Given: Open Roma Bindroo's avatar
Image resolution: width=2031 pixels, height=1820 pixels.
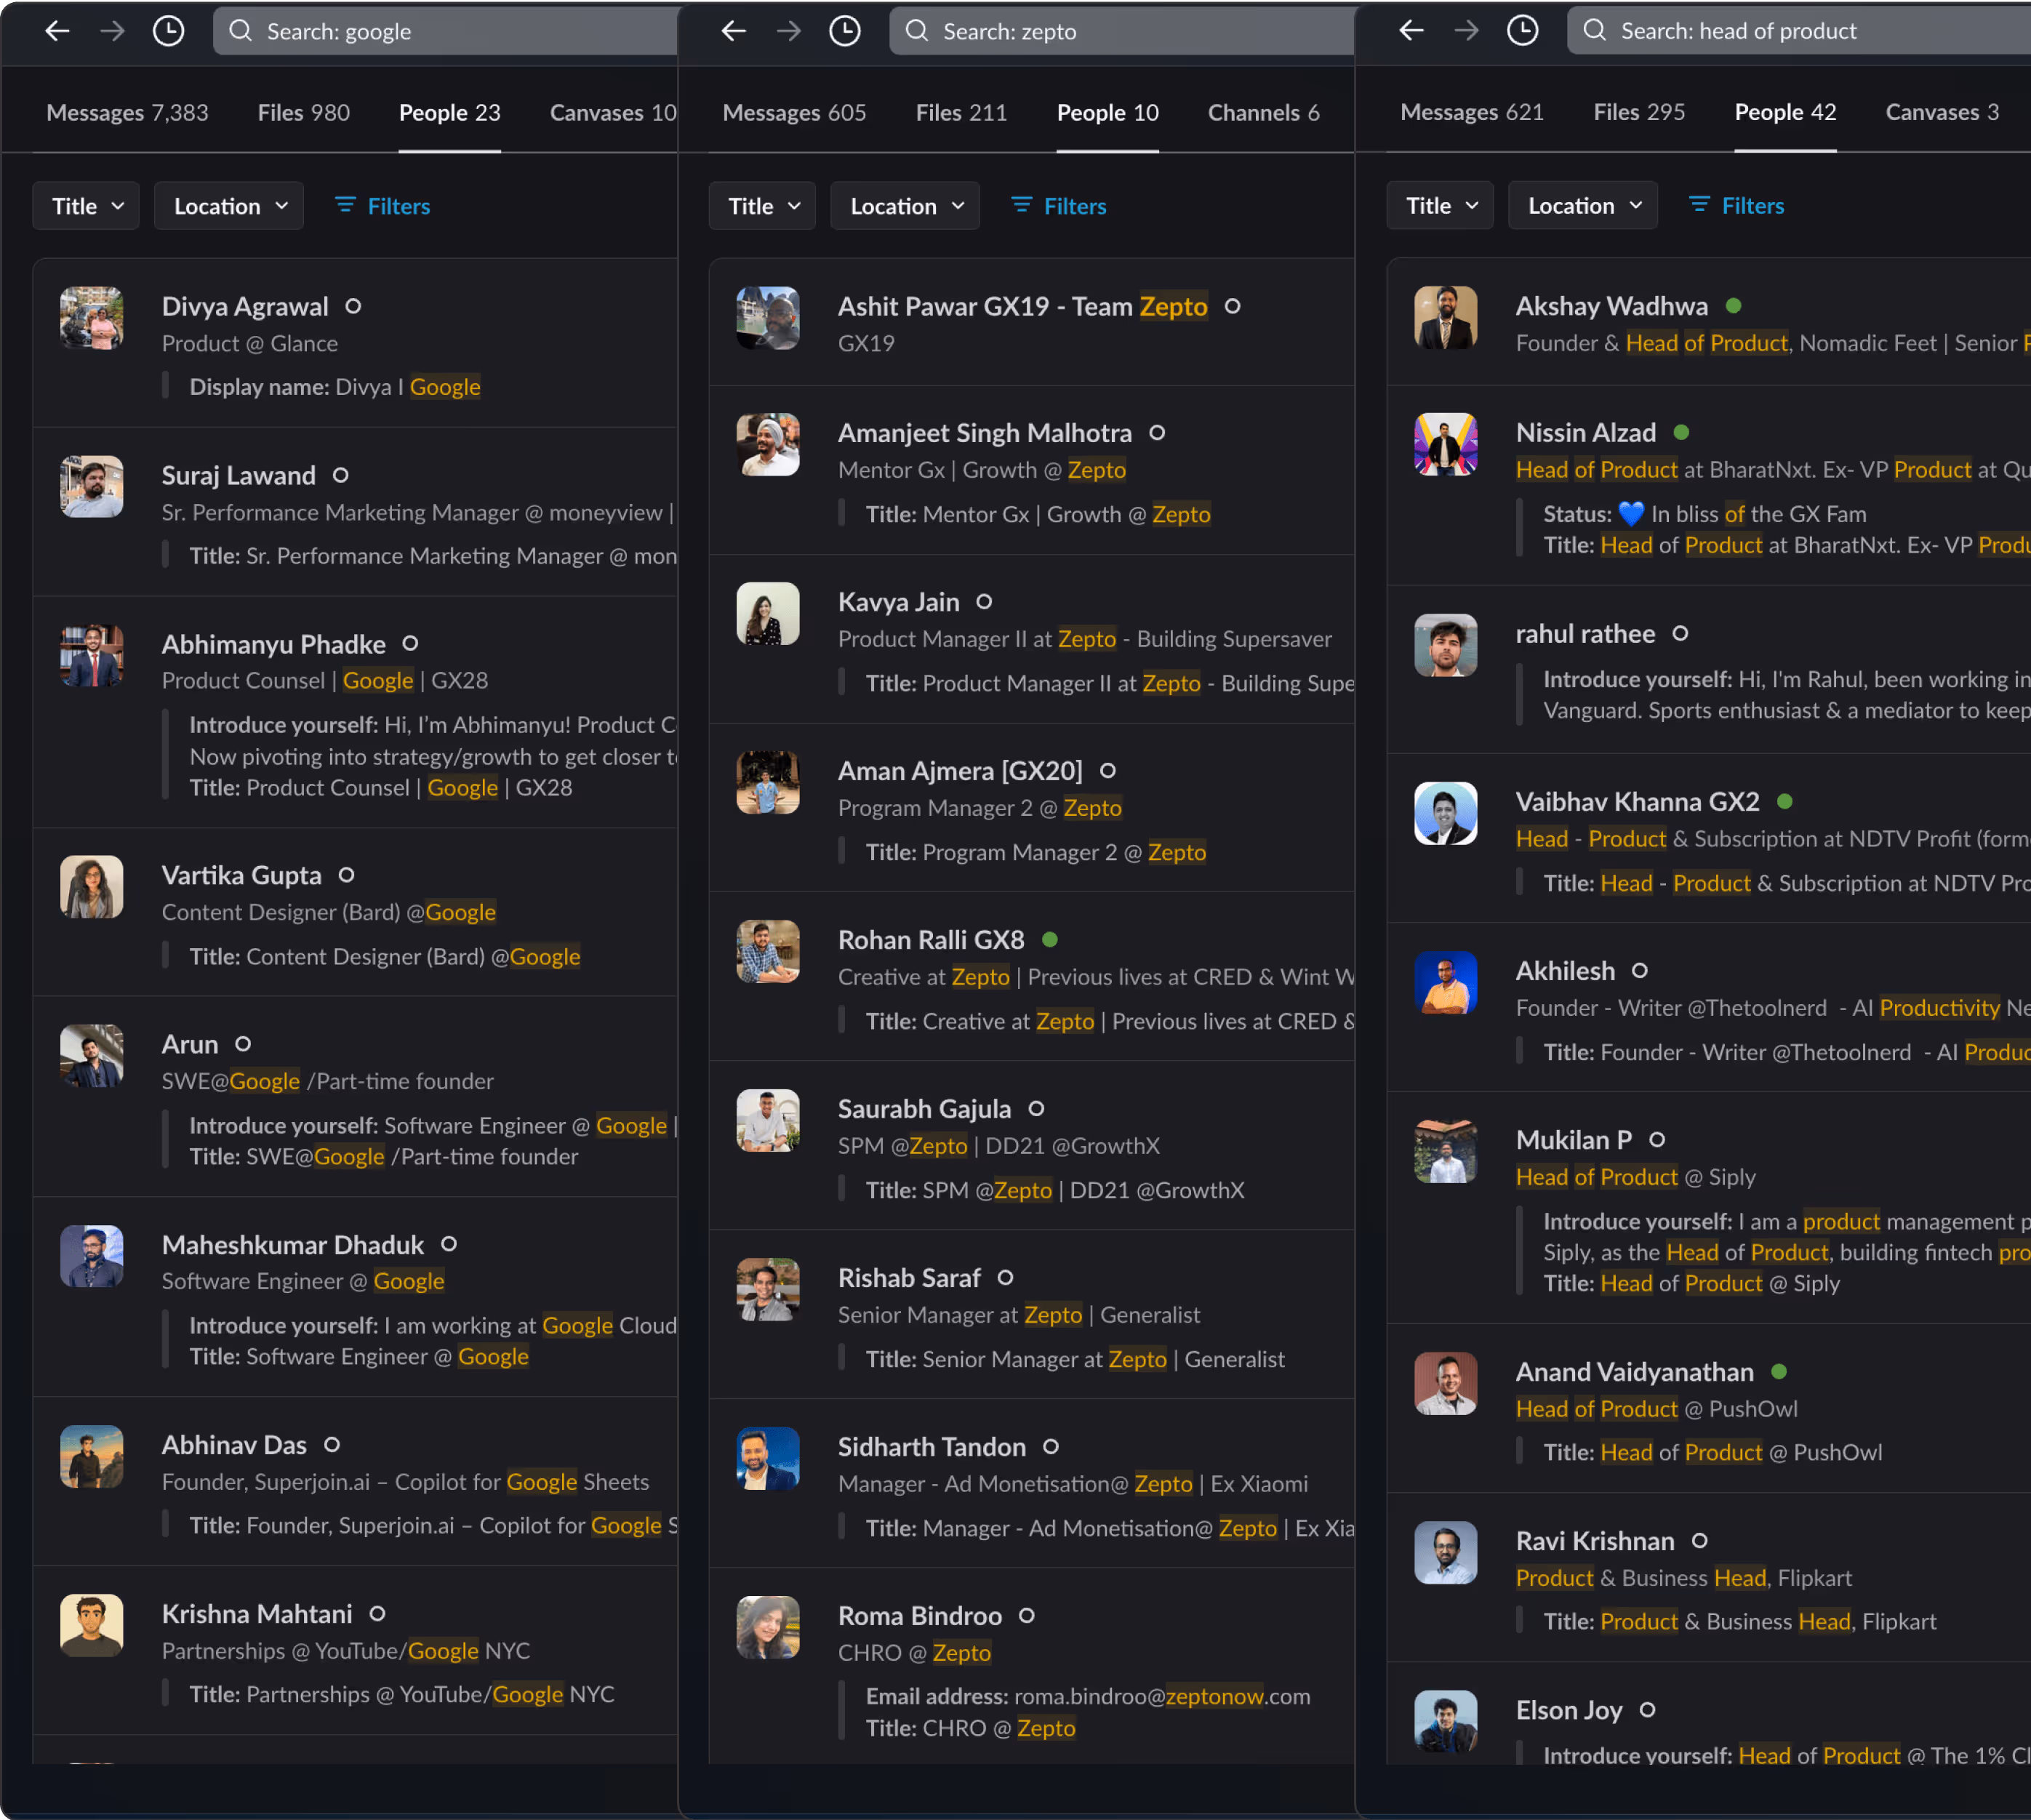Looking at the screenshot, I should pos(768,1628).
